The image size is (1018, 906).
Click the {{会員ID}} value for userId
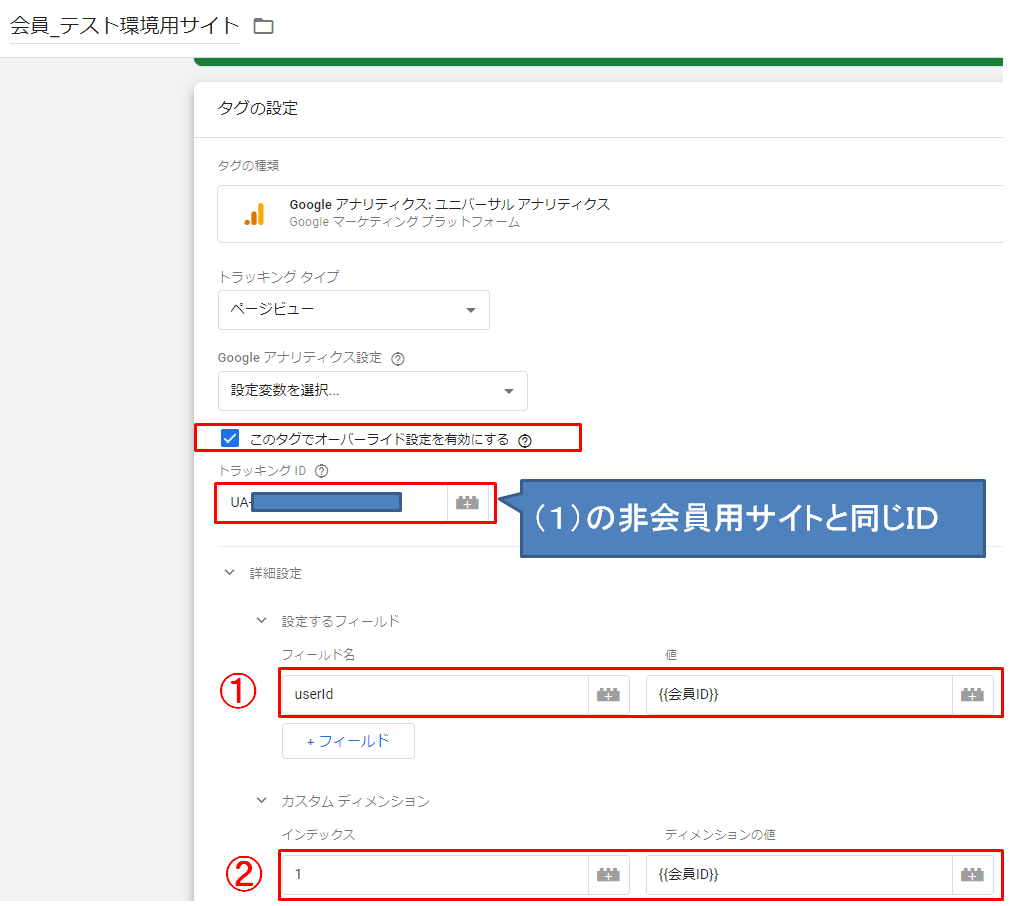tap(799, 694)
